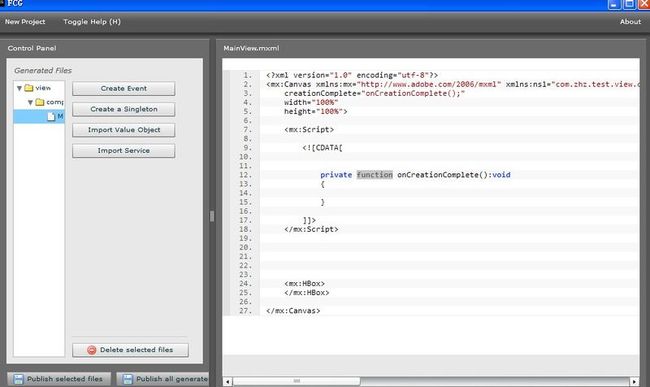The image size is (650, 387).
Task: Select the M file icon in tree
Action: [x=51, y=116]
